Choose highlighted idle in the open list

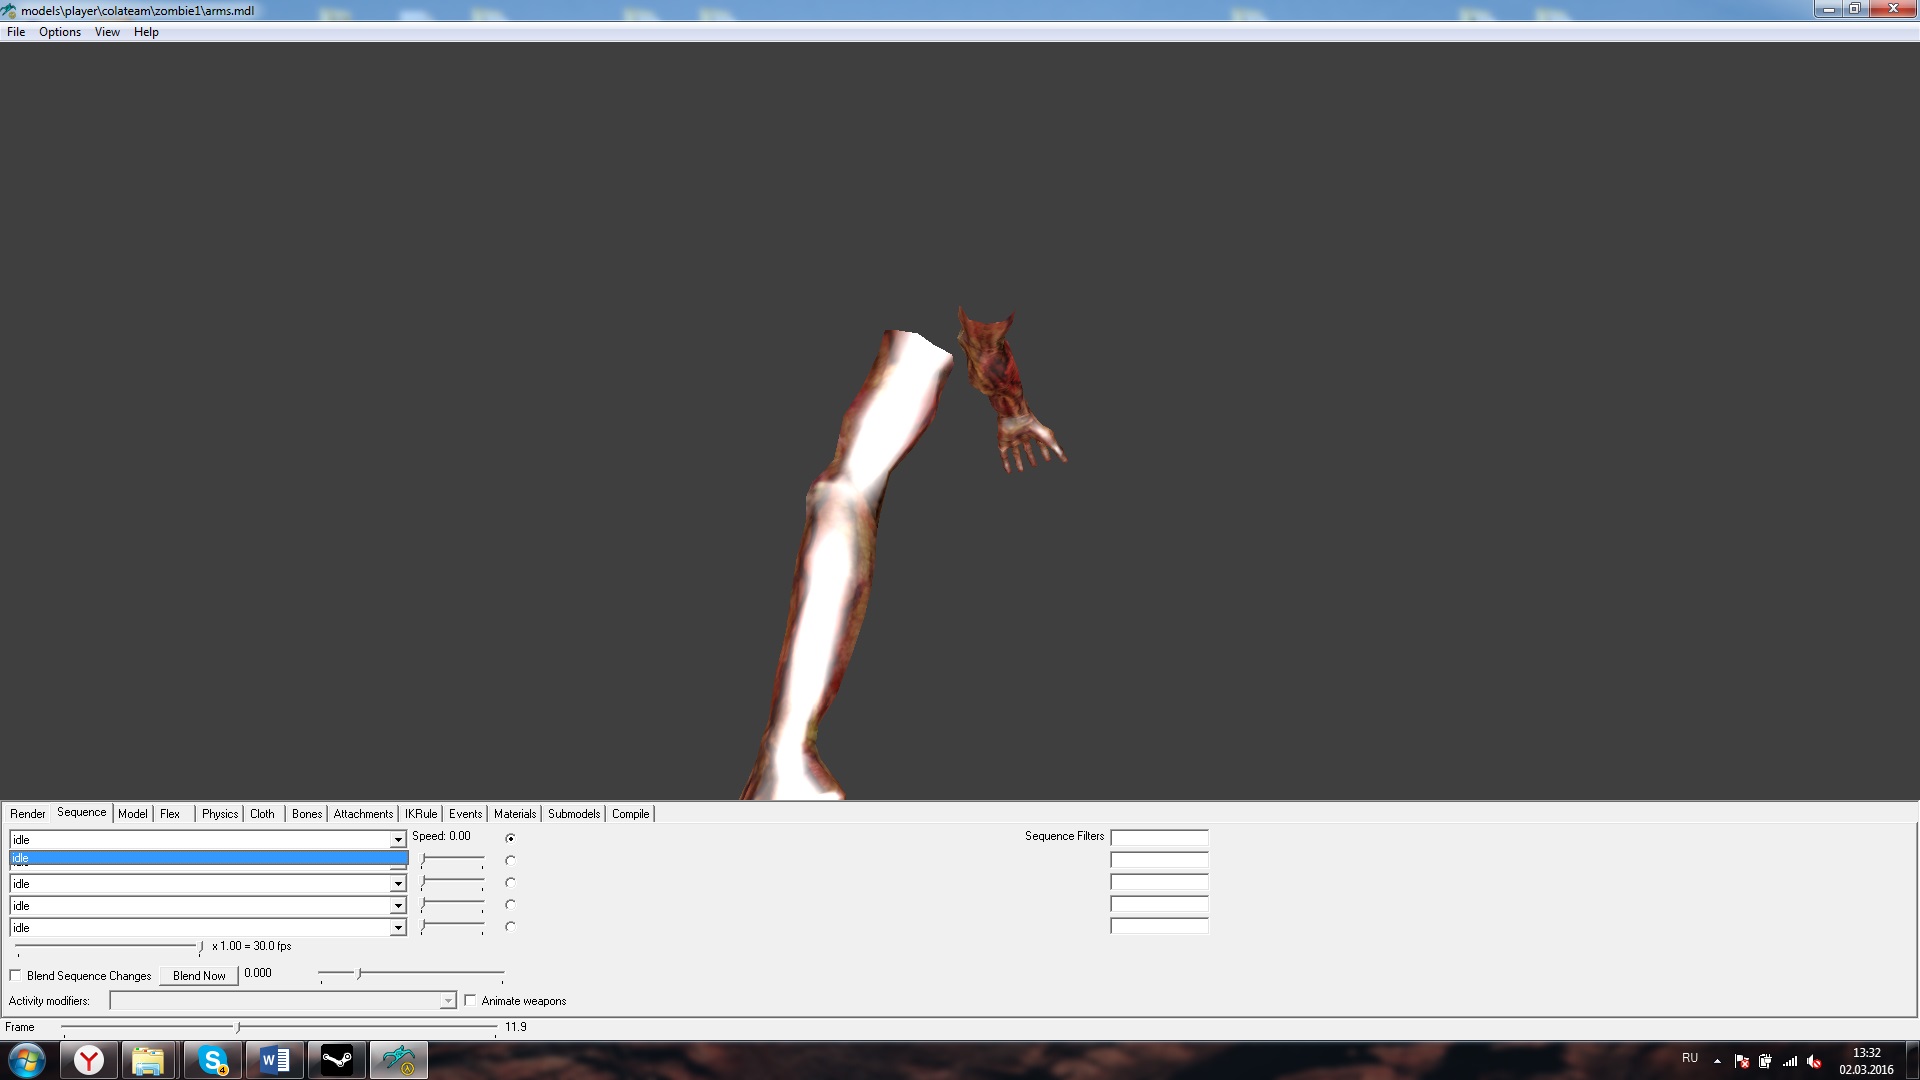[x=209, y=858]
